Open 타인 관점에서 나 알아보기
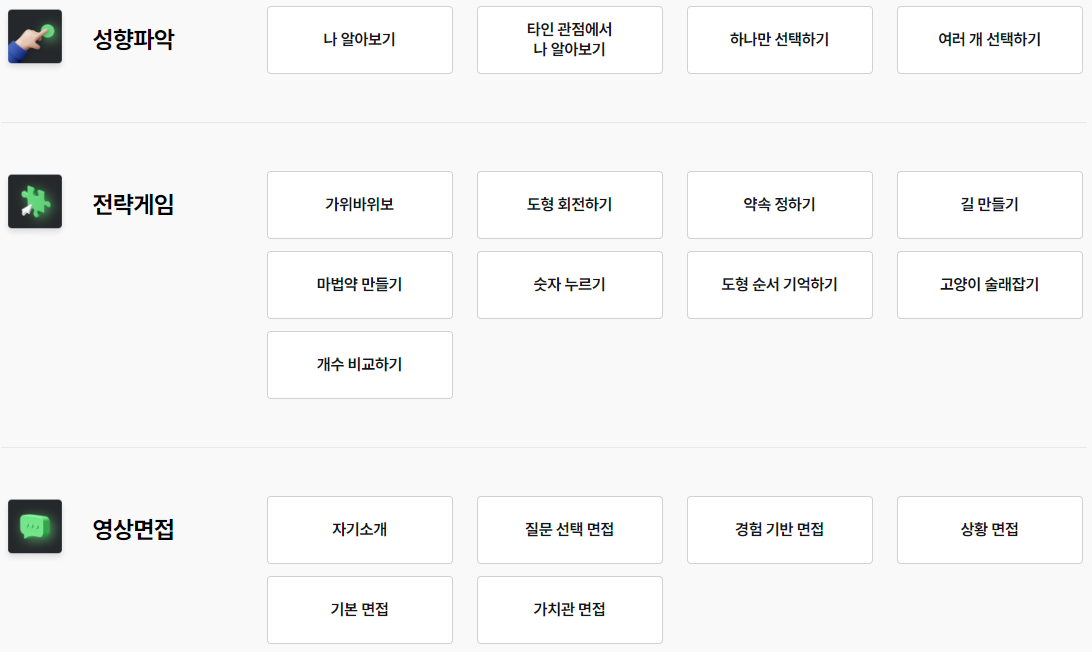Screen dimensions: 1092x652 point(569,40)
